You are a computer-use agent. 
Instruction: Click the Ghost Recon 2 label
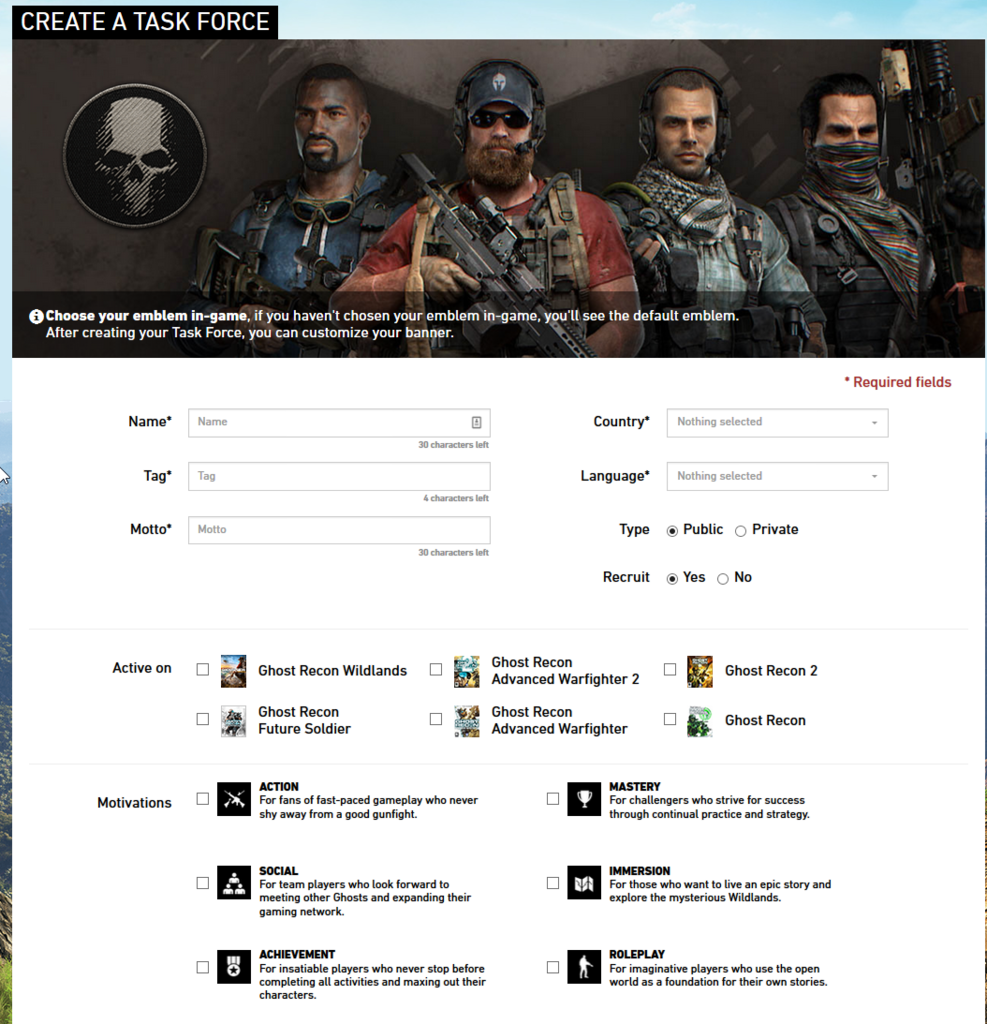[x=771, y=671]
